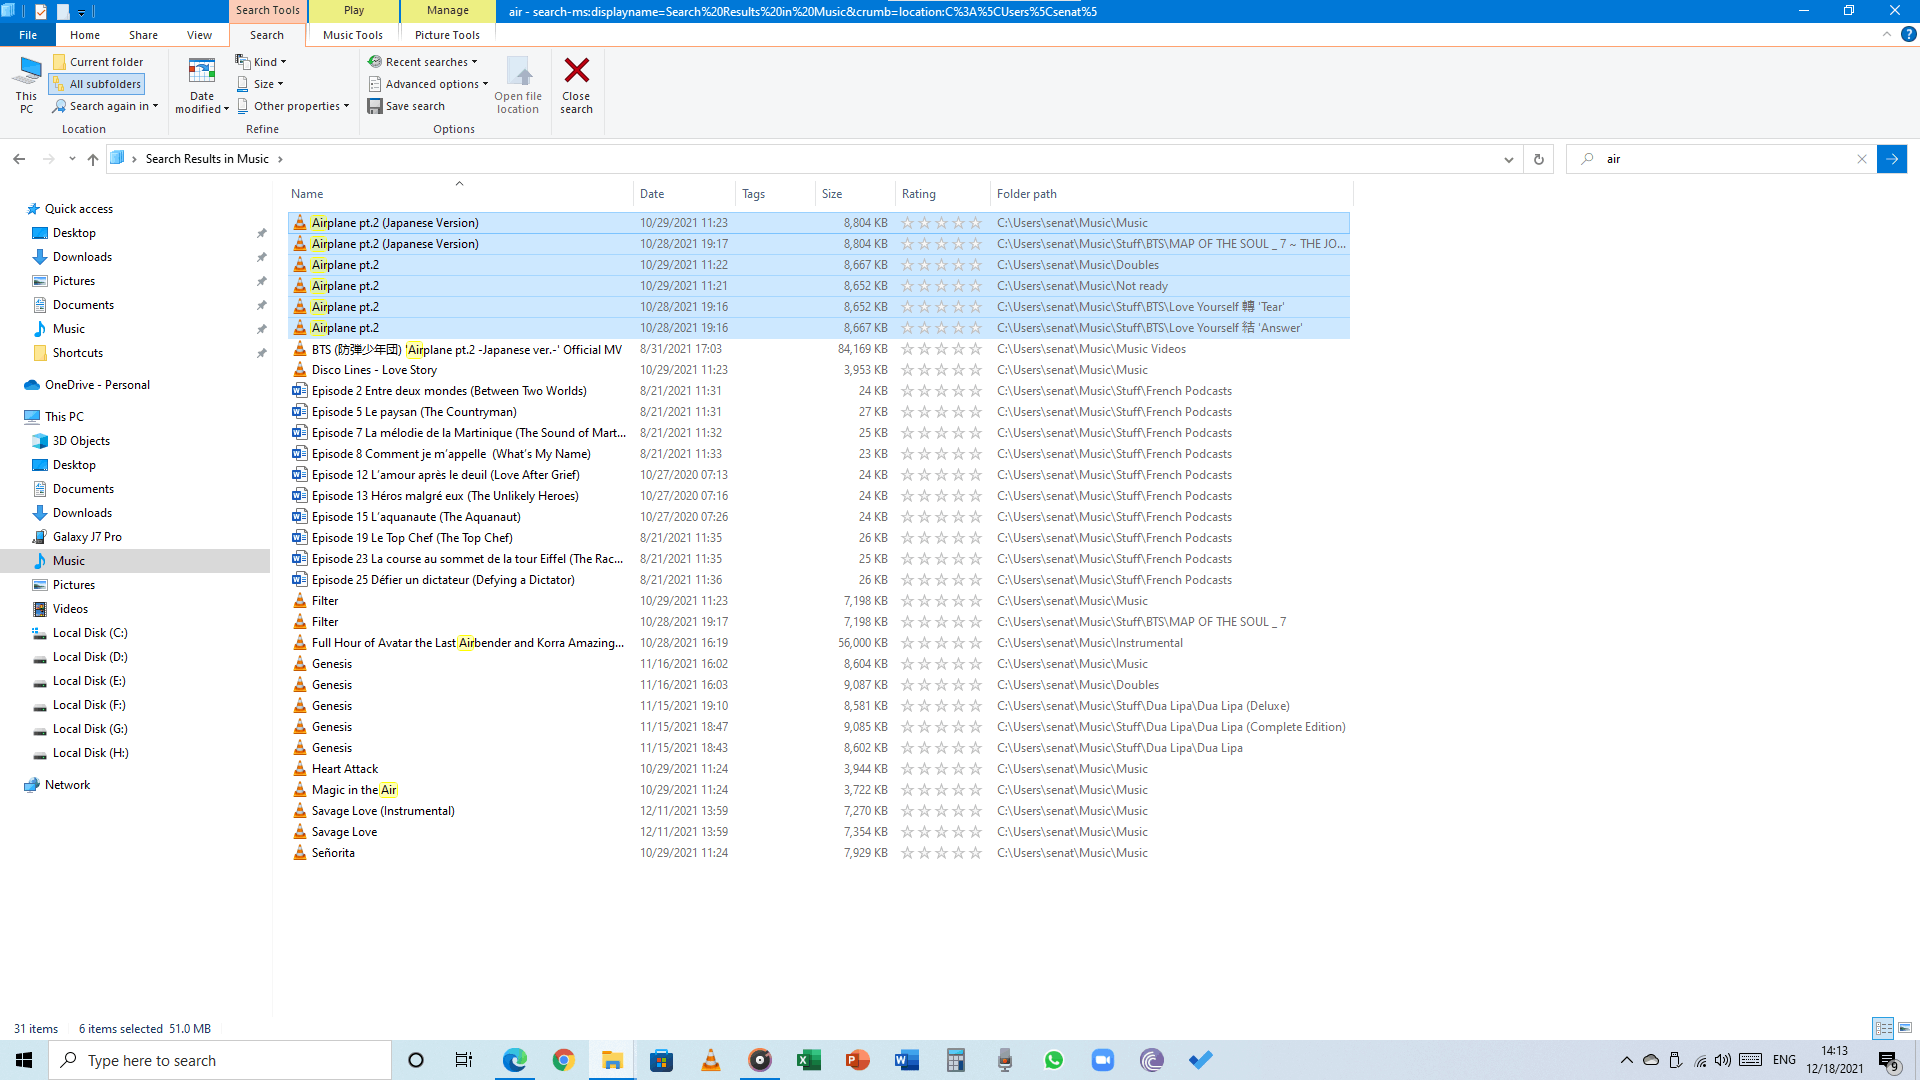Switch to large thumbnails view icon
1920x1080 pixels.
tap(1905, 1028)
